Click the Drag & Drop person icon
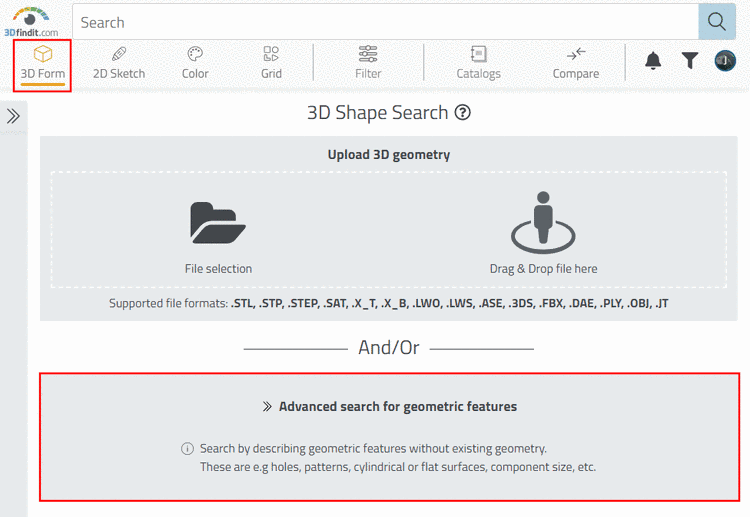 point(543,222)
